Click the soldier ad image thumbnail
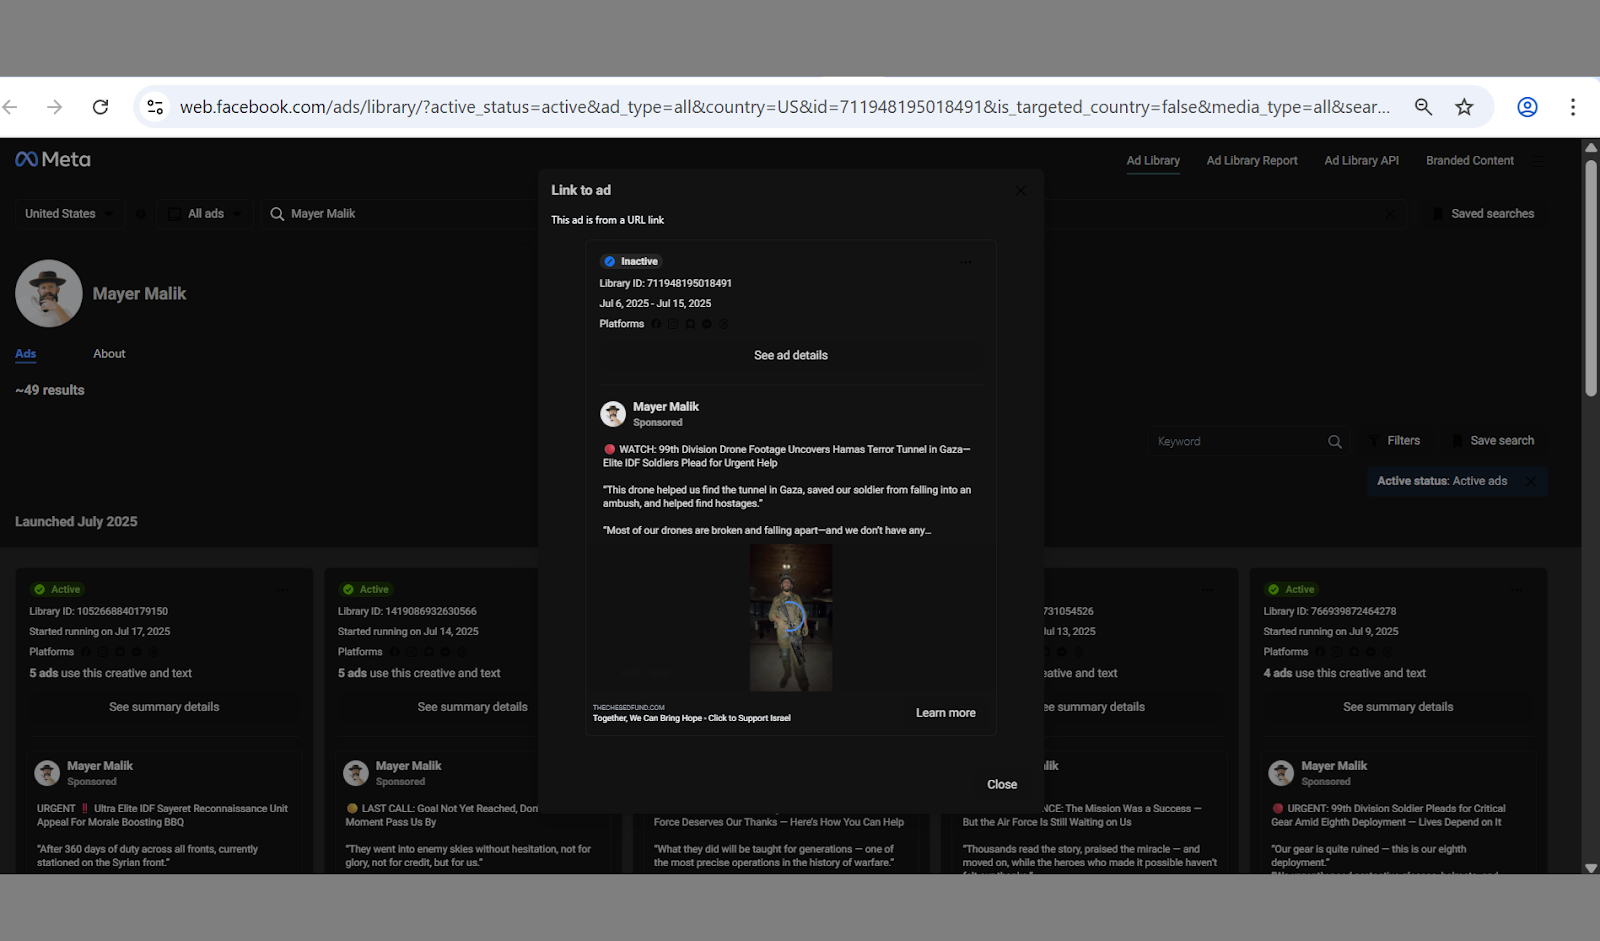The height and width of the screenshot is (941, 1600). [791, 617]
